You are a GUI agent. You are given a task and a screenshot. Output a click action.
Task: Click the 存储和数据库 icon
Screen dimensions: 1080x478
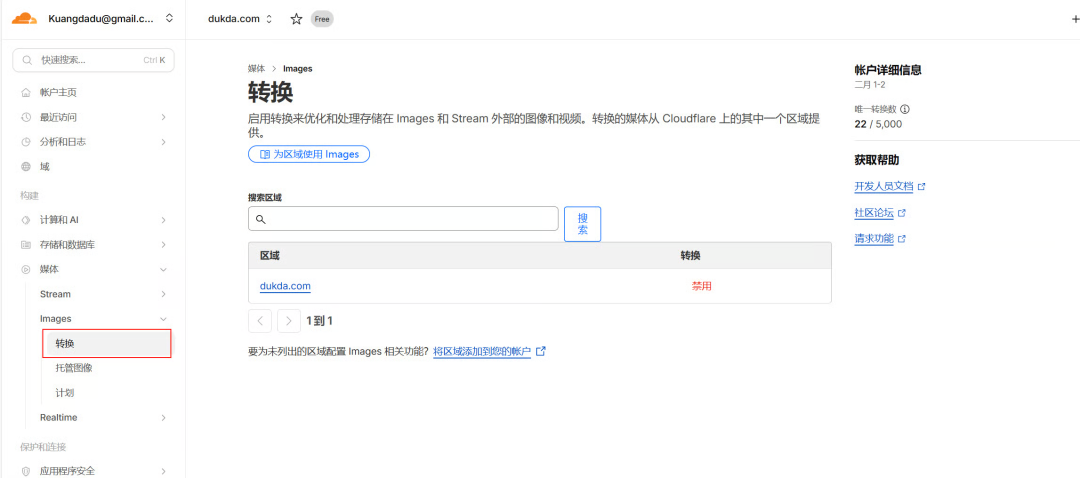coord(26,245)
